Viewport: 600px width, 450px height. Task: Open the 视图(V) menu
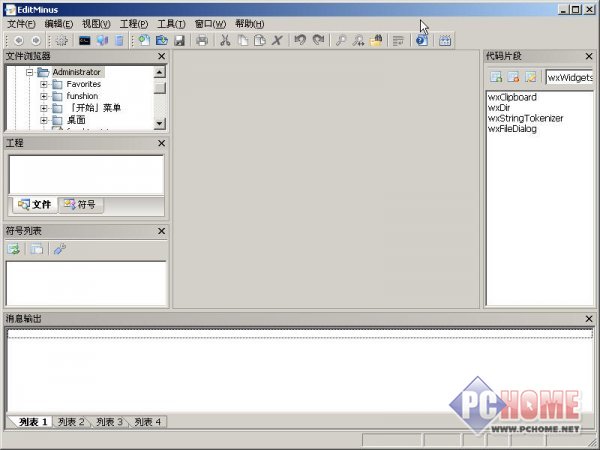(96, 24)
